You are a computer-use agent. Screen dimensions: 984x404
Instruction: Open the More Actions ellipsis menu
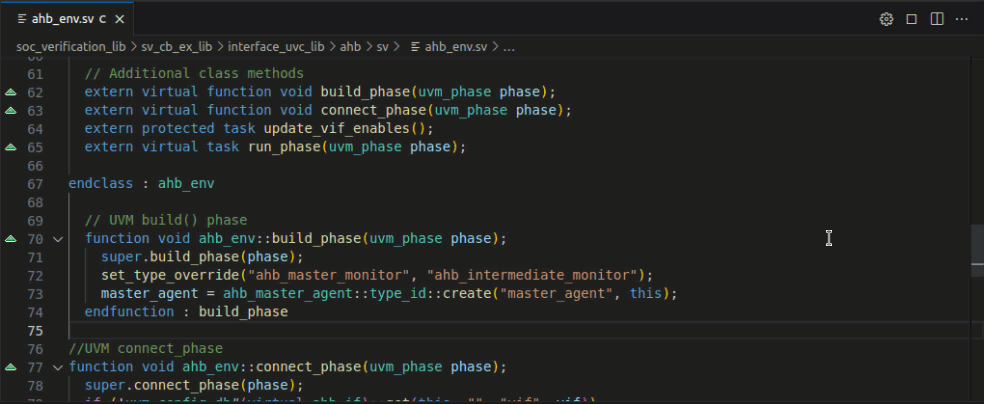coord(962,19)
